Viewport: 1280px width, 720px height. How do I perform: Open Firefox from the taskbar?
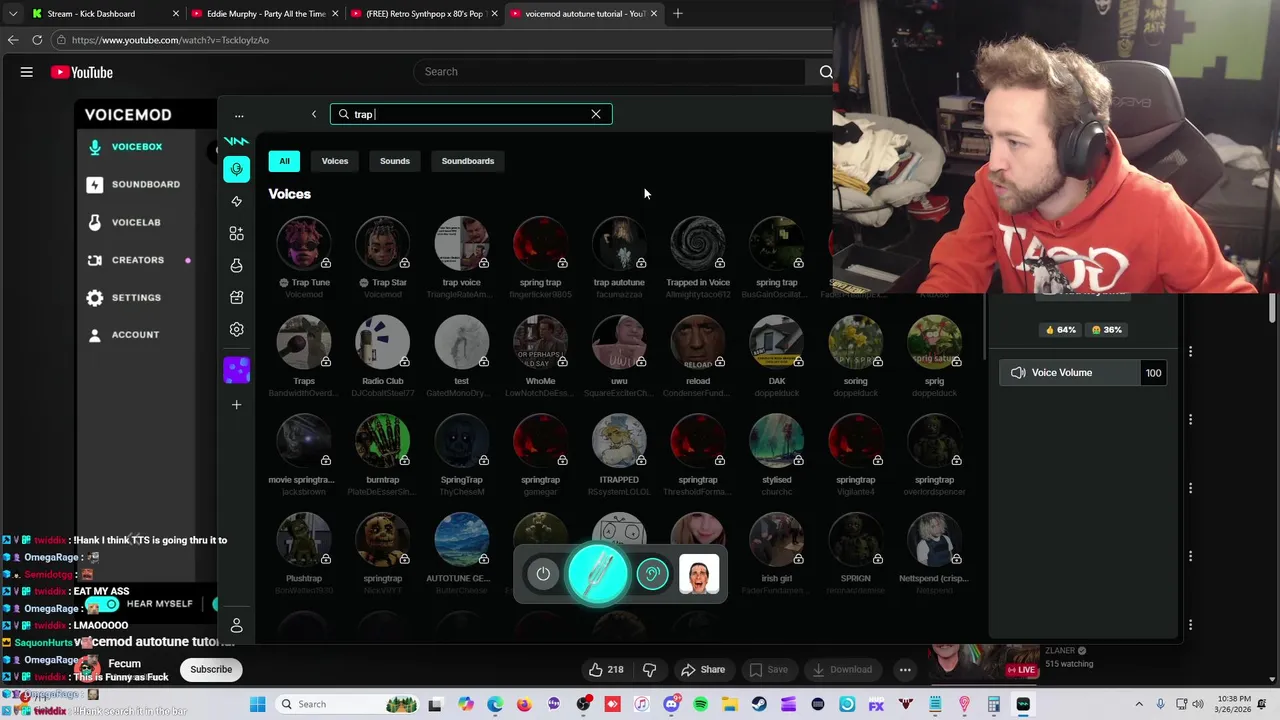tap(524, 704)
